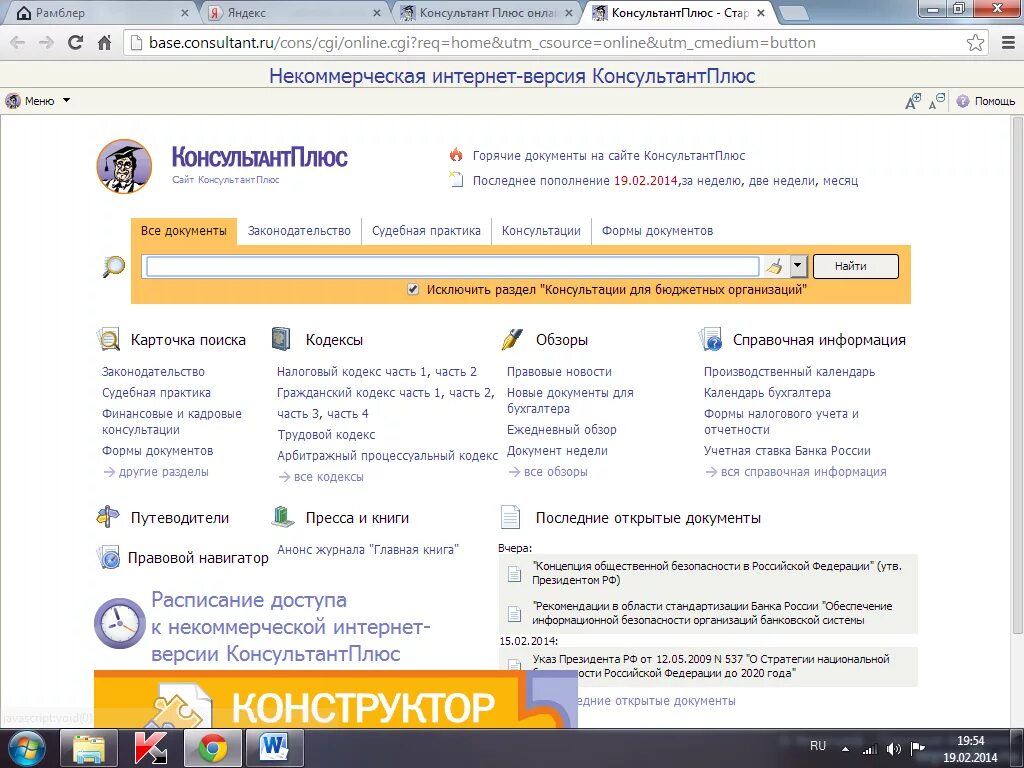Click the Найти button

tap(856, 266)
